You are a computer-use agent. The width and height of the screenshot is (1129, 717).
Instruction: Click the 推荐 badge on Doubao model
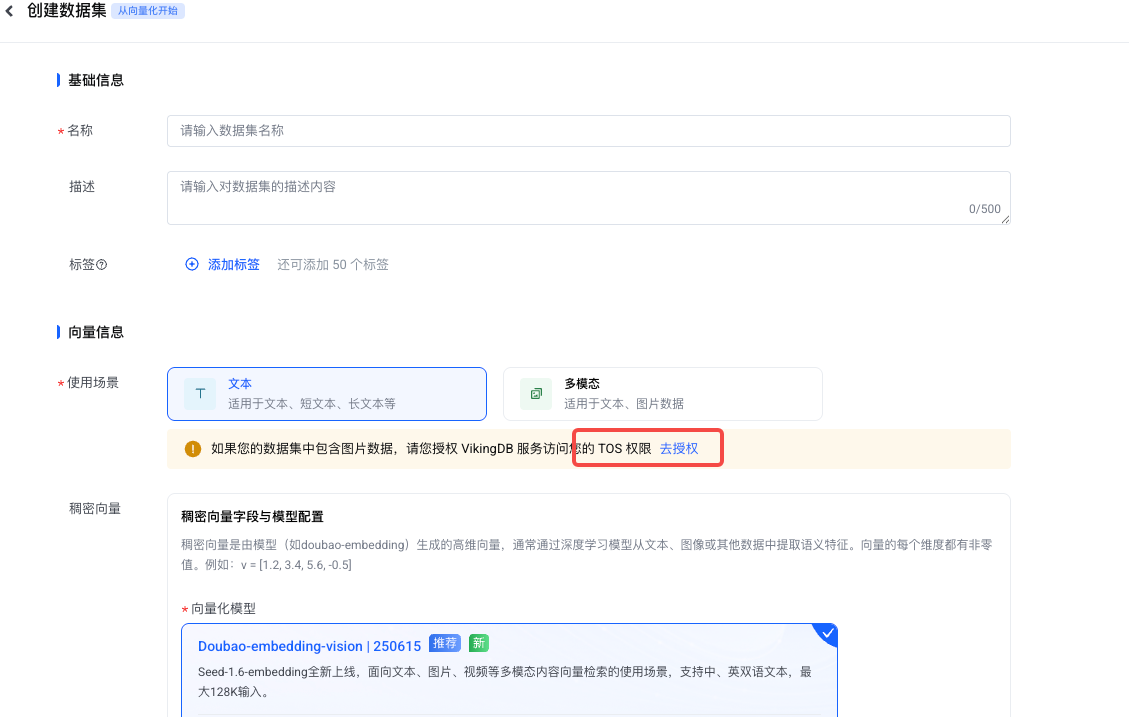click(x=444, y=643)
